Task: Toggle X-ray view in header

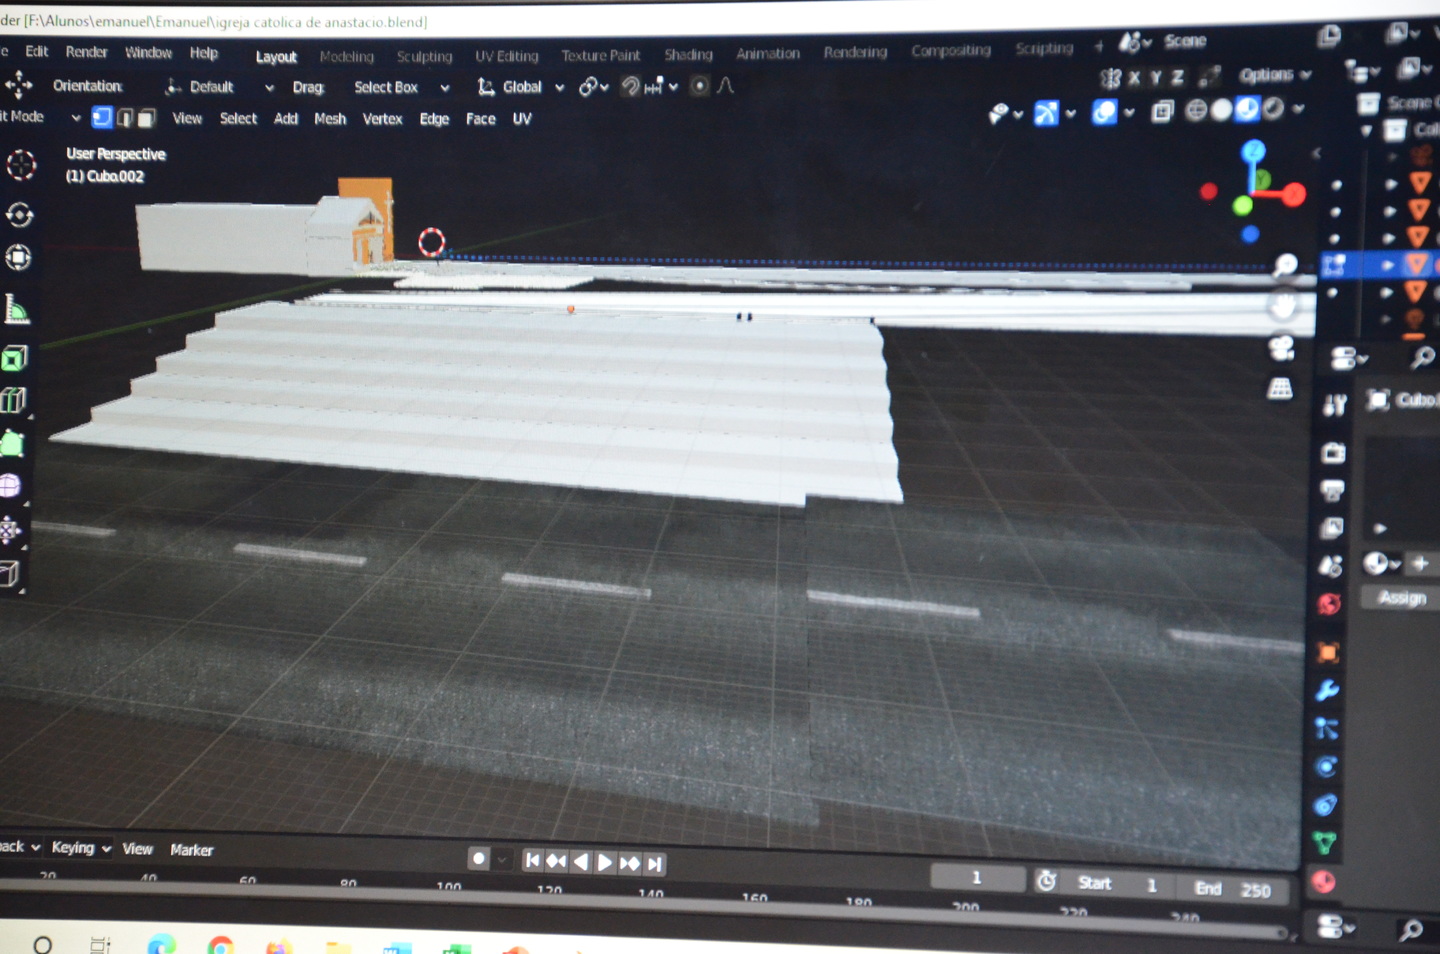Action: [1161, 111]
